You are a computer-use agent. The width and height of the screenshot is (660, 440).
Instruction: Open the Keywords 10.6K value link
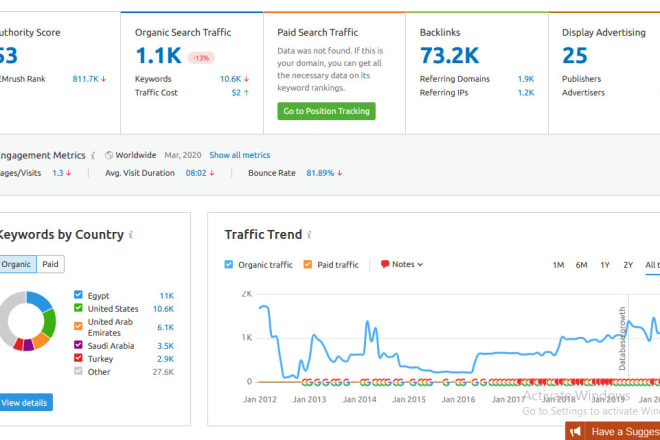coord(230,79)
